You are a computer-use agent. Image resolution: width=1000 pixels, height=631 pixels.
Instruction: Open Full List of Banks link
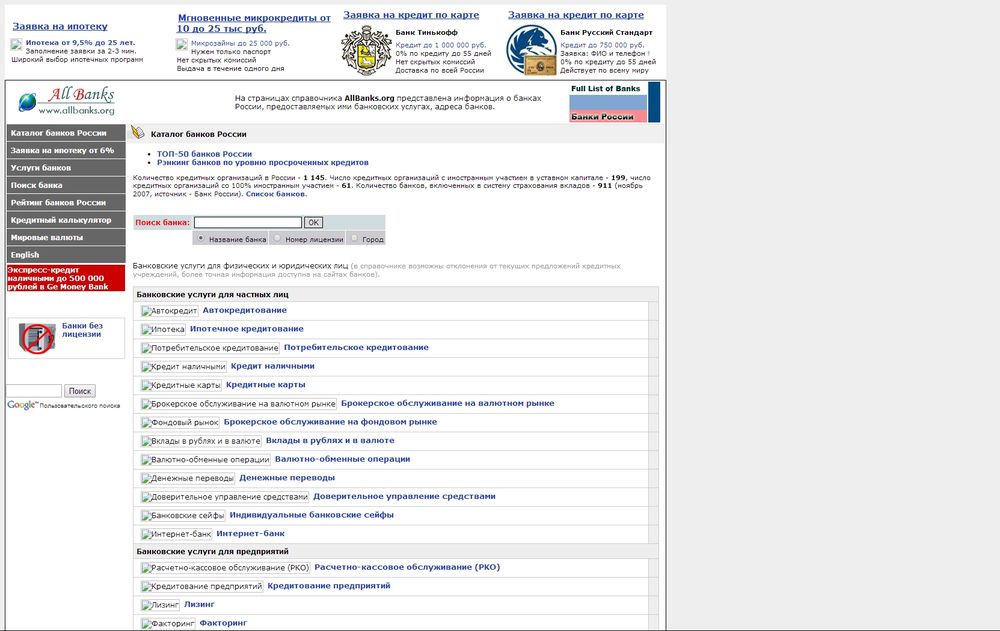[x=605, y=89]
